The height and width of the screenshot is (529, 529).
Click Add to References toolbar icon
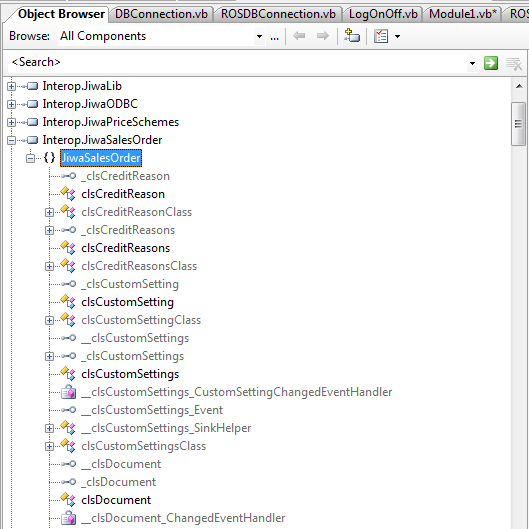352,36
